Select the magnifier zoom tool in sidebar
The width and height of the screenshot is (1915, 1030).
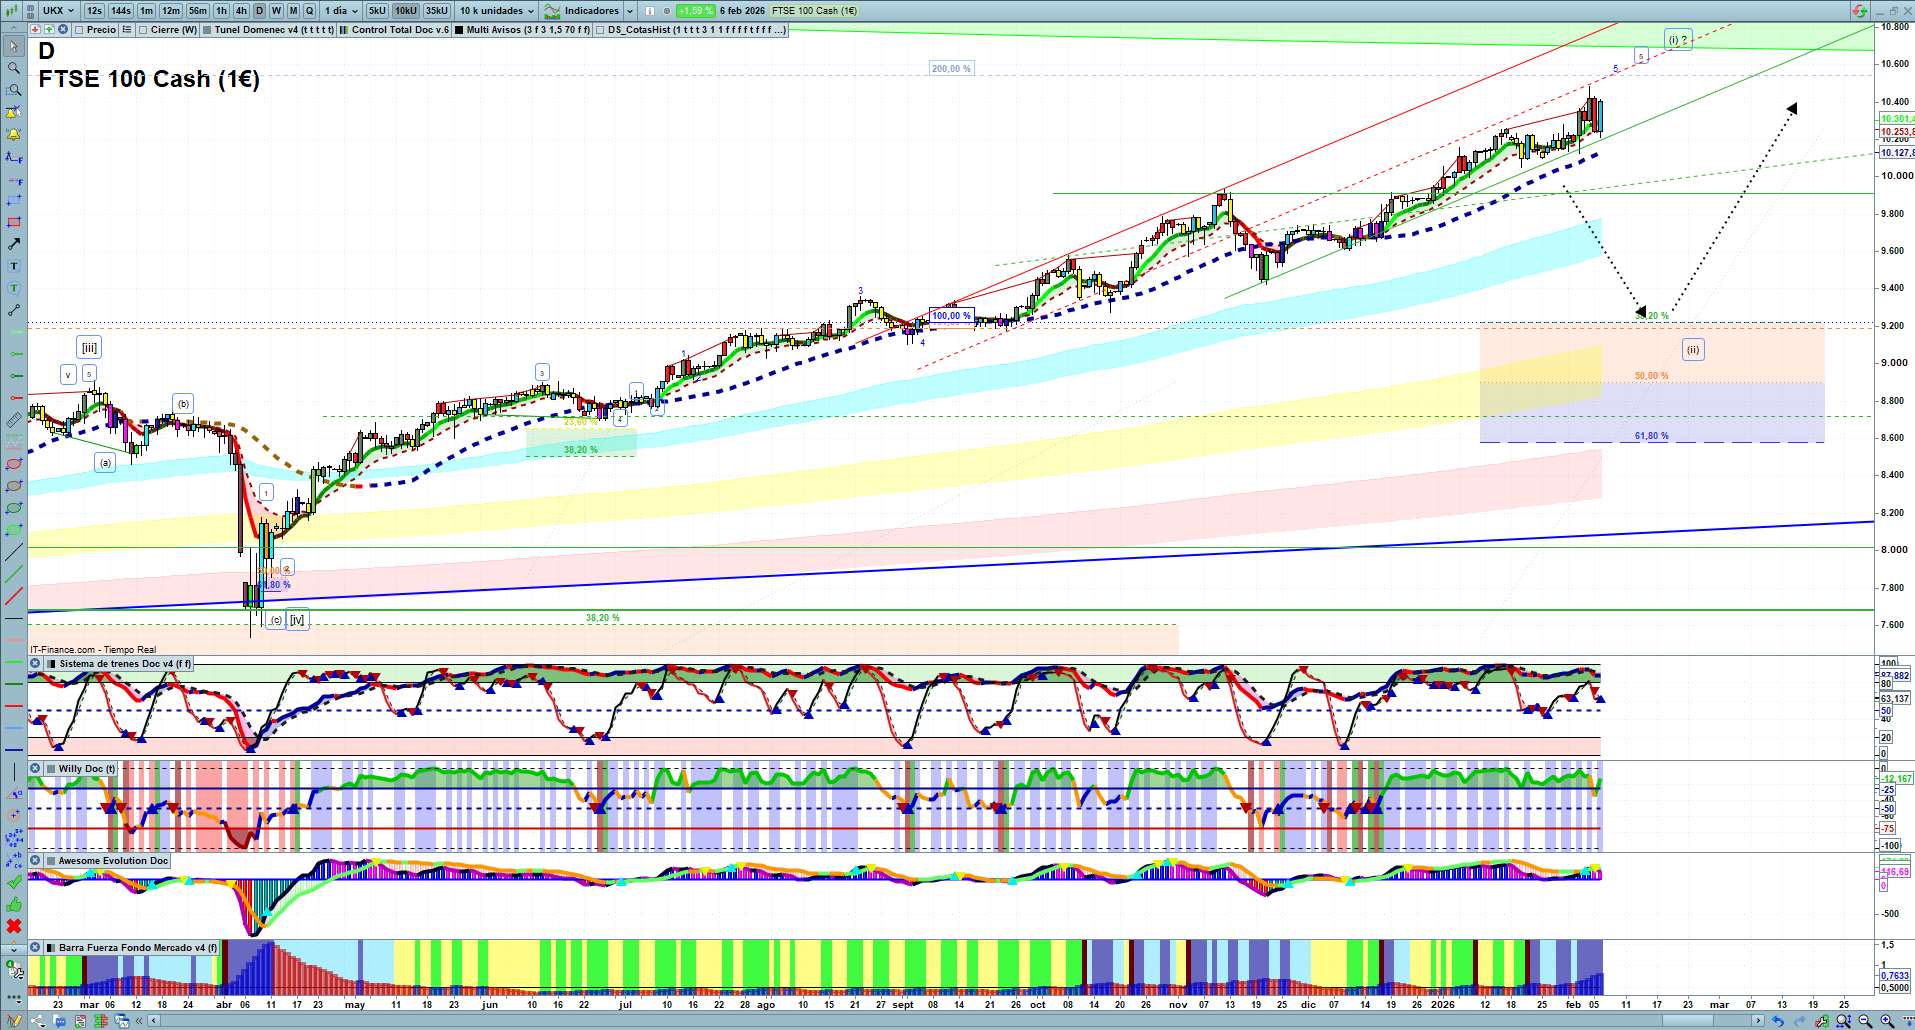click(x=14, y=68)
